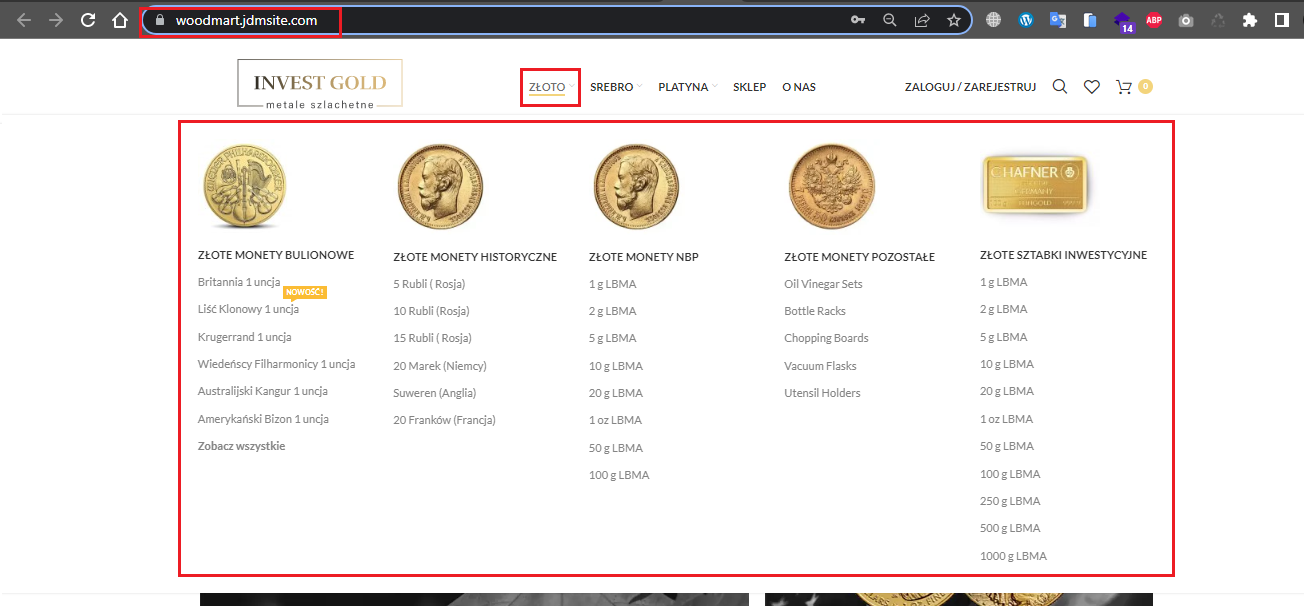Open Złote Monety Bulionowe category
The width and height of the screenshot is (1304, 606).
(276, 255)
